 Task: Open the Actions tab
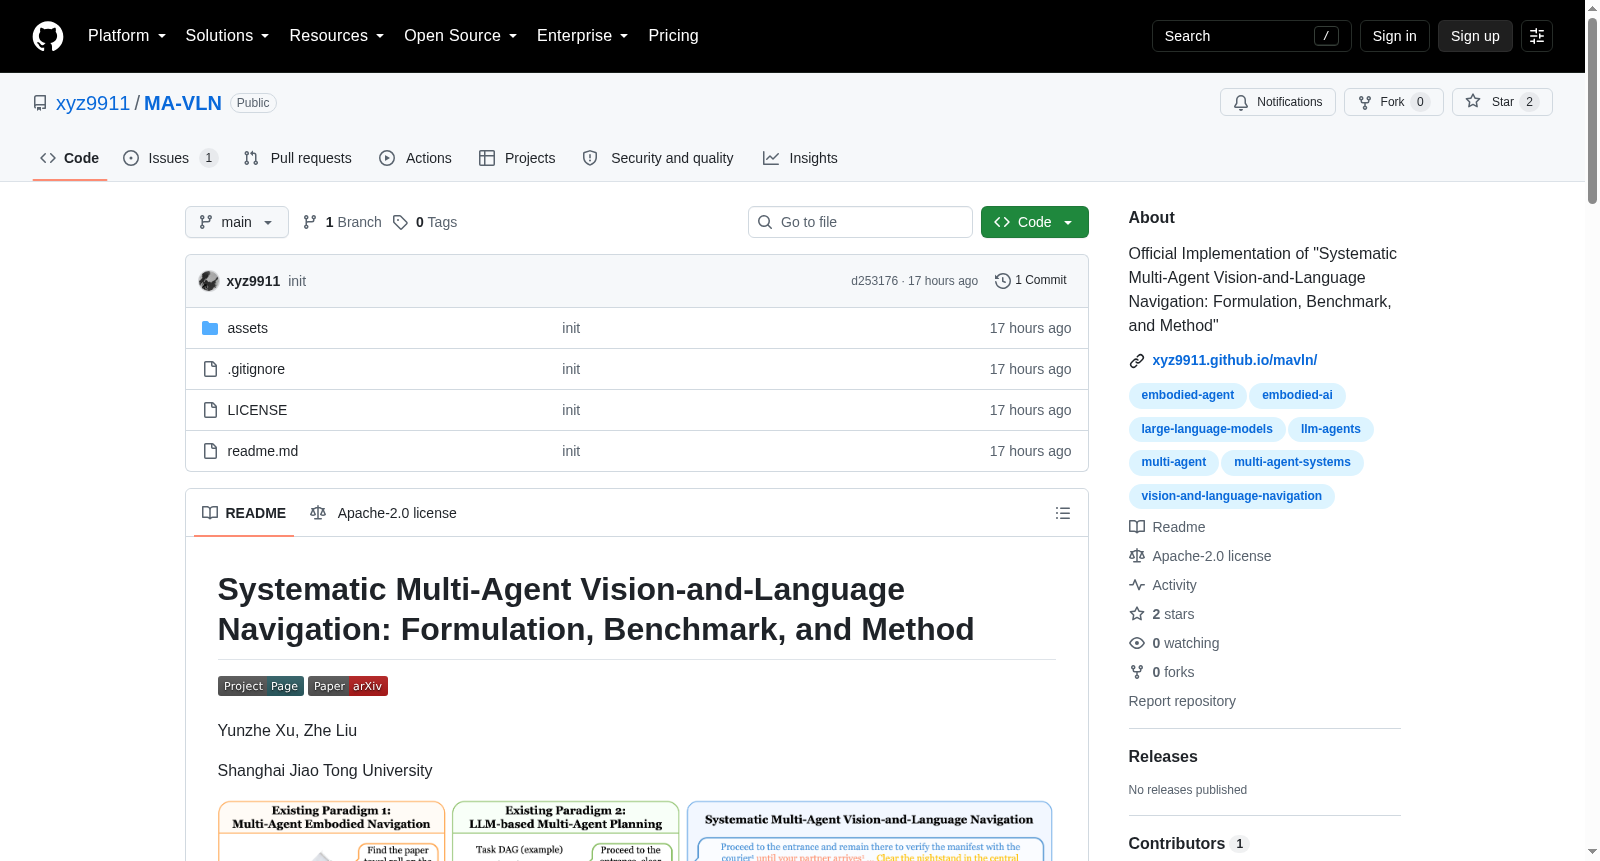coord(416,158)
